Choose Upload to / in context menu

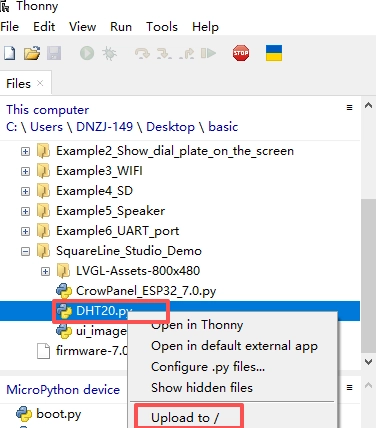pyautogui.click(x=185, y=418)
